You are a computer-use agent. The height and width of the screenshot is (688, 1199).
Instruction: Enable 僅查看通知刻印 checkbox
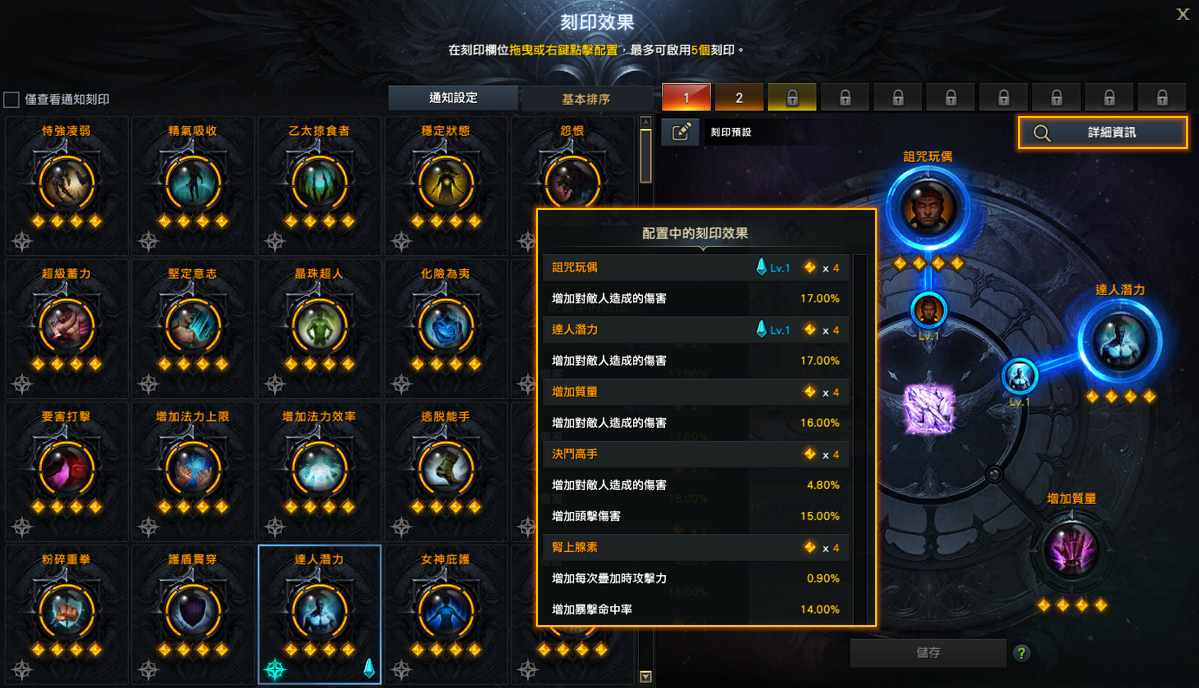(11, 99)
